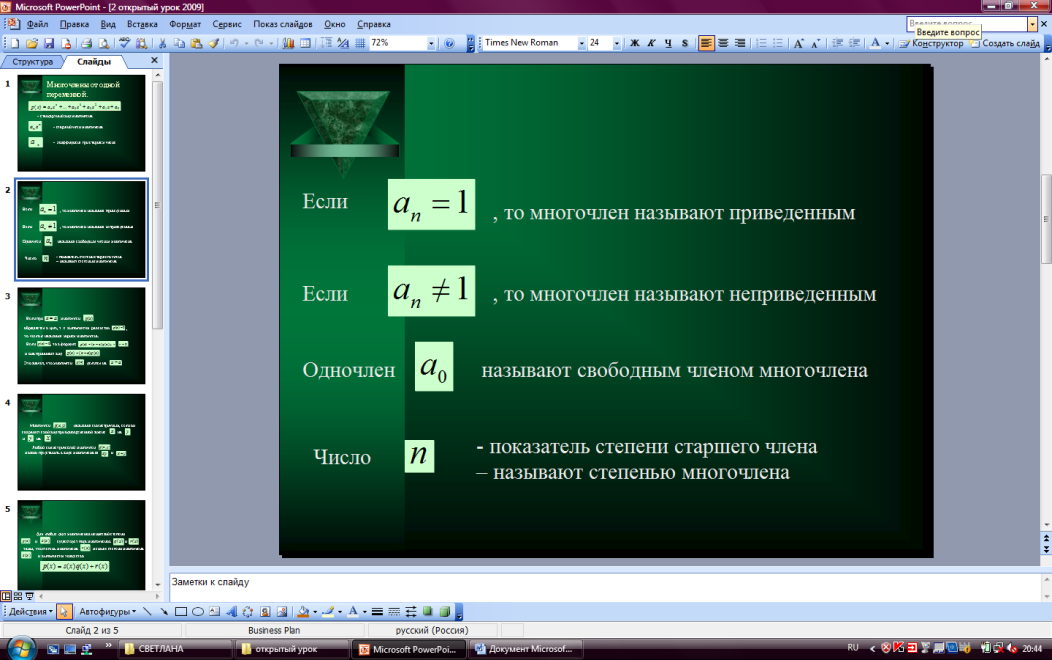Align text left

706,43
